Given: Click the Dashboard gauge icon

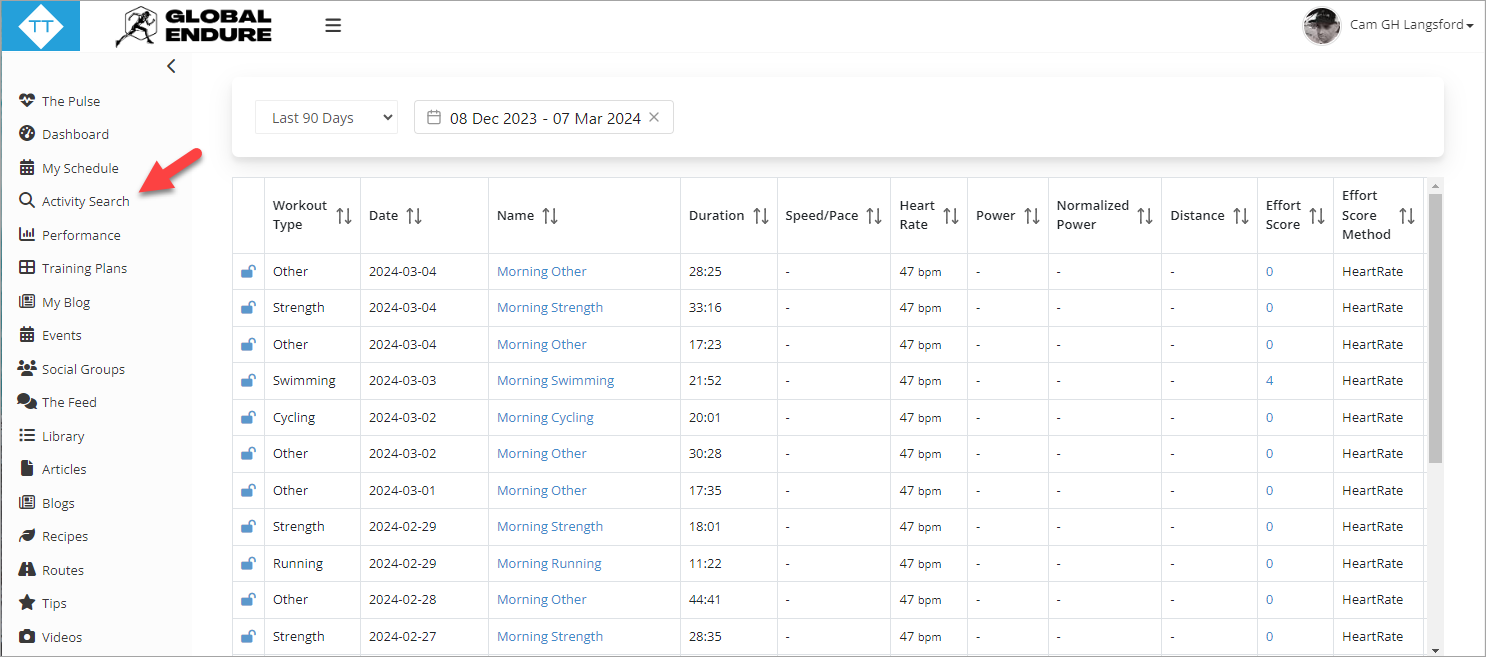Looking at the screenshot, I should [27, 134].
